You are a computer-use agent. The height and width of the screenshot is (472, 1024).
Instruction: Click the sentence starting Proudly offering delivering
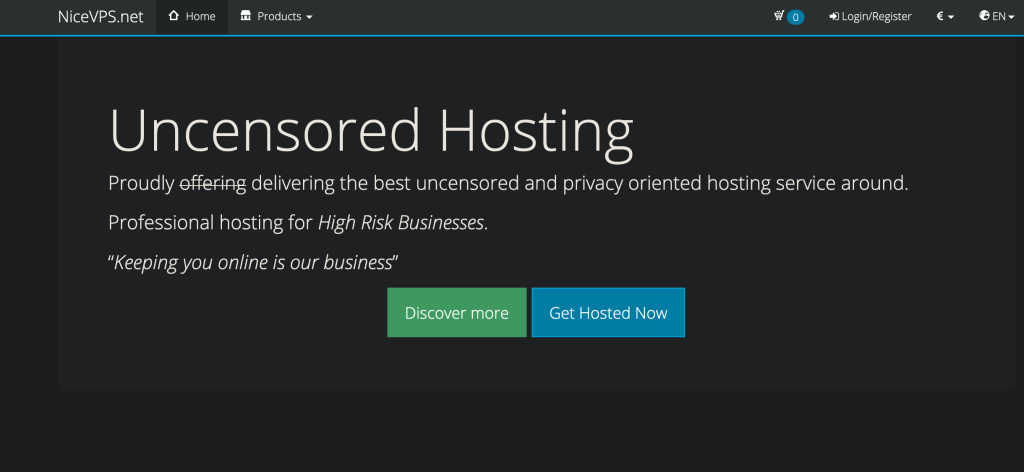(x=508, y=184)
